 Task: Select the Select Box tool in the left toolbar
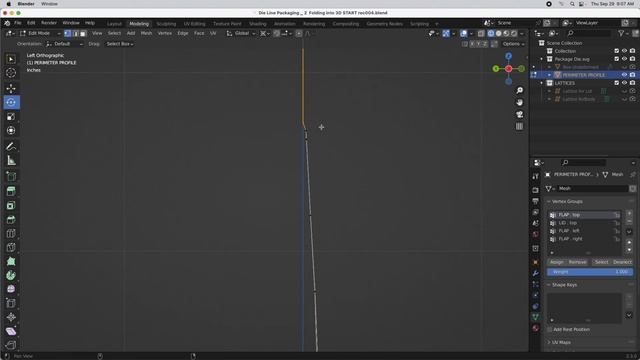click(11, 59)
